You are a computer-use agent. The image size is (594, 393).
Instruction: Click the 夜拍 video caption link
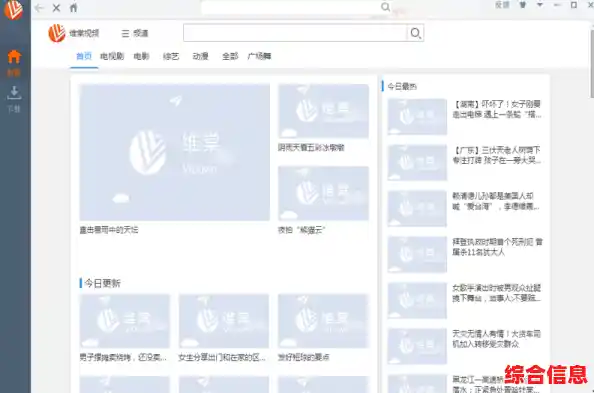[x=302, y=230]
